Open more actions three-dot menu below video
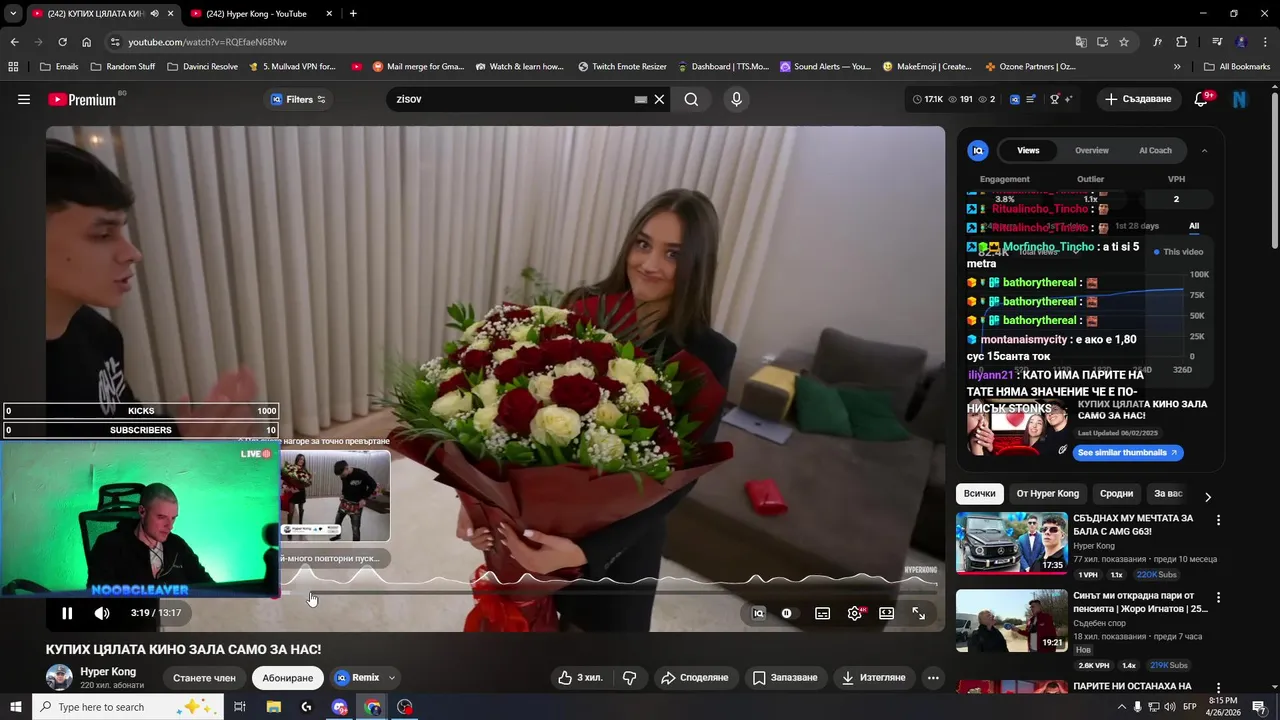Image resolution: width=1280 pixels, height=720 pixels. 933,678
